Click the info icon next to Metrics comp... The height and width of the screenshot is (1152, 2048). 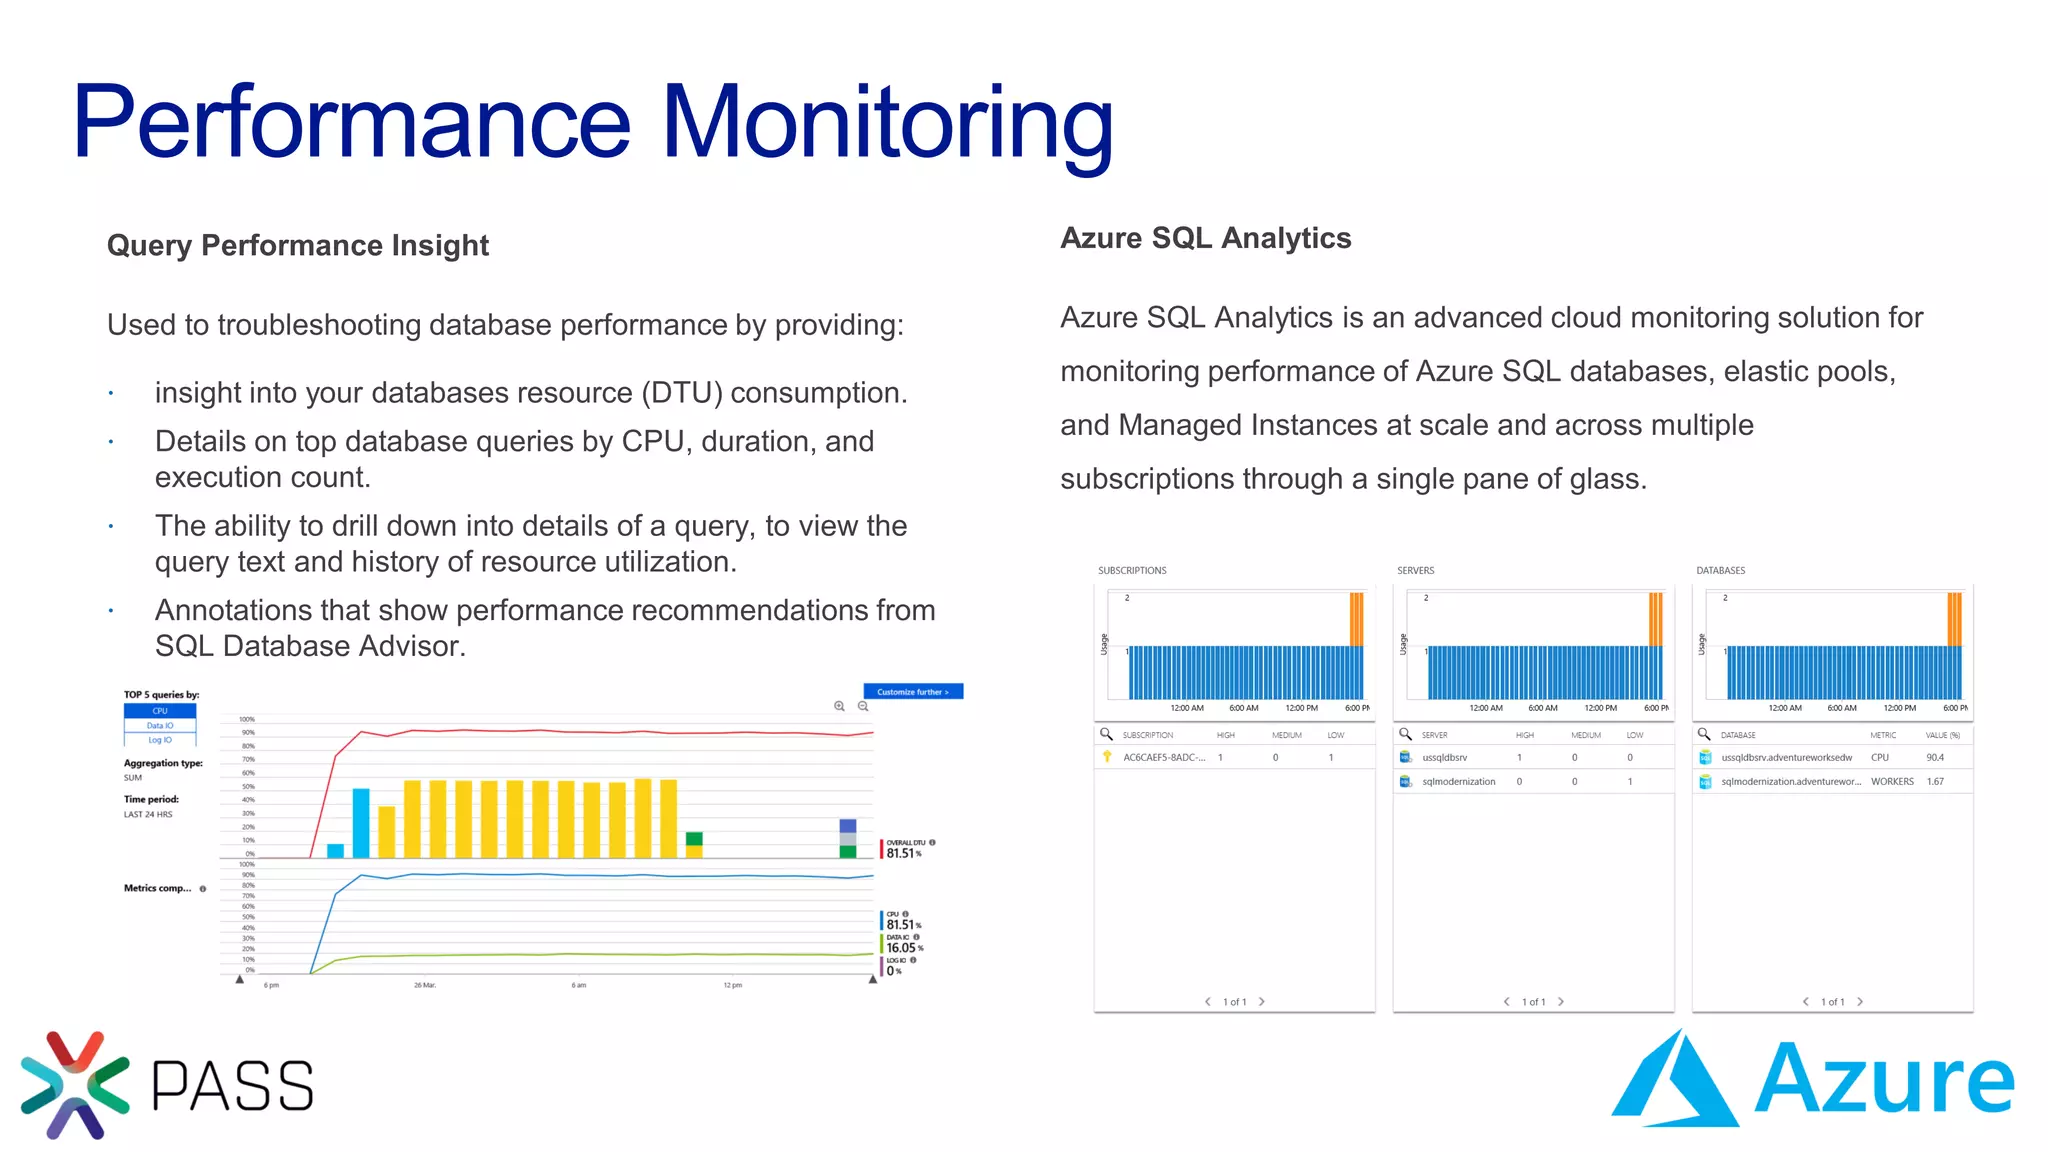pyautogui.click(x=203, y=889)
